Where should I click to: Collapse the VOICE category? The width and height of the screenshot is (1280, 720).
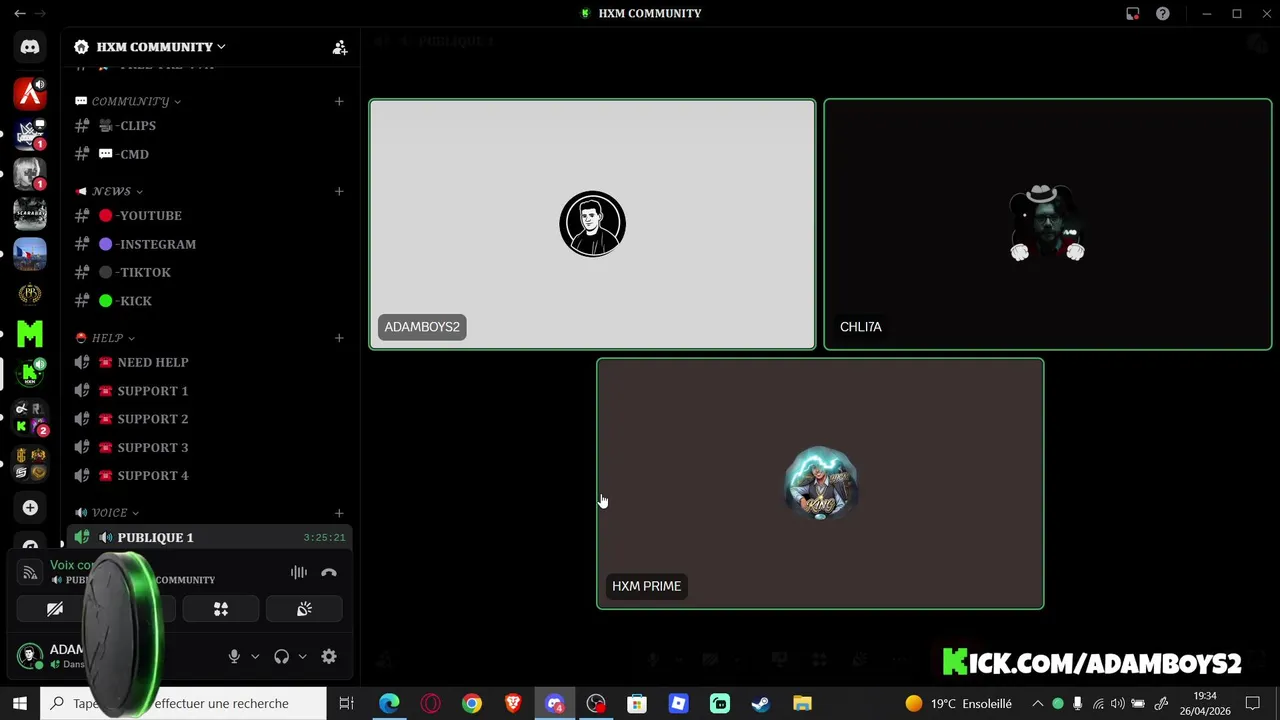(x=109, y=513)
